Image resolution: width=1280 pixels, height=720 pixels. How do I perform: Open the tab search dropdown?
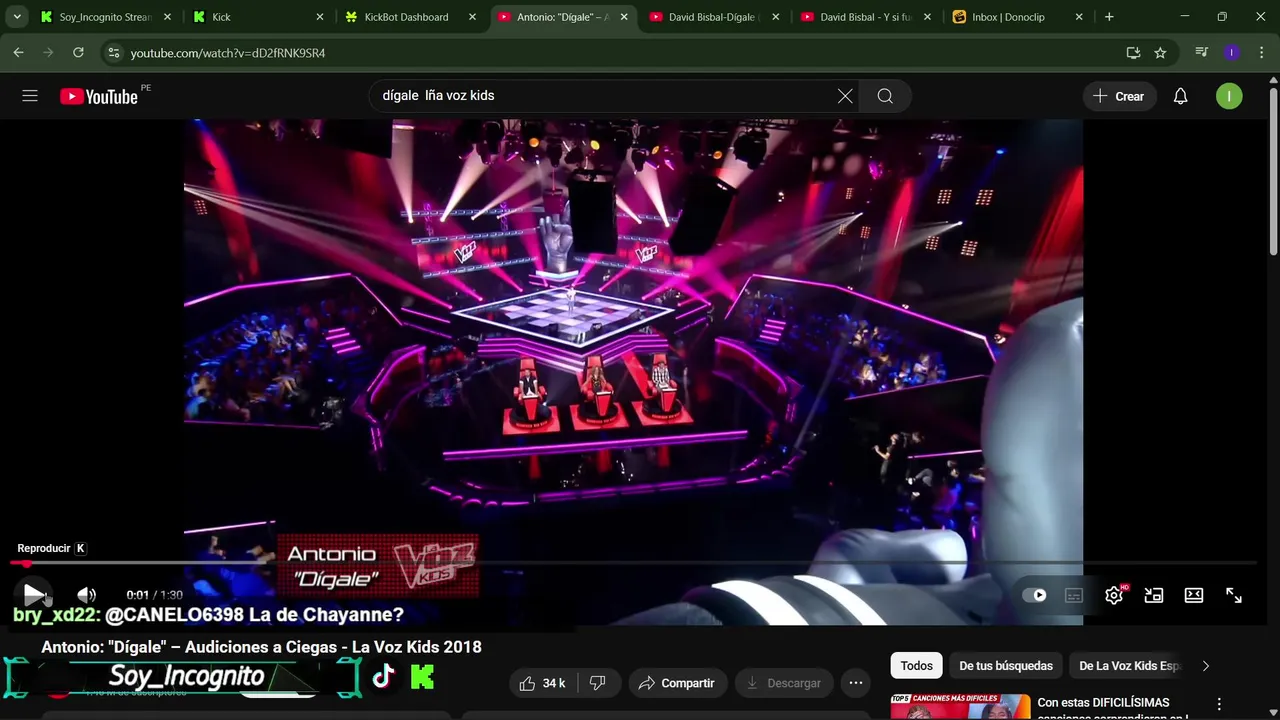coord(17,17)
